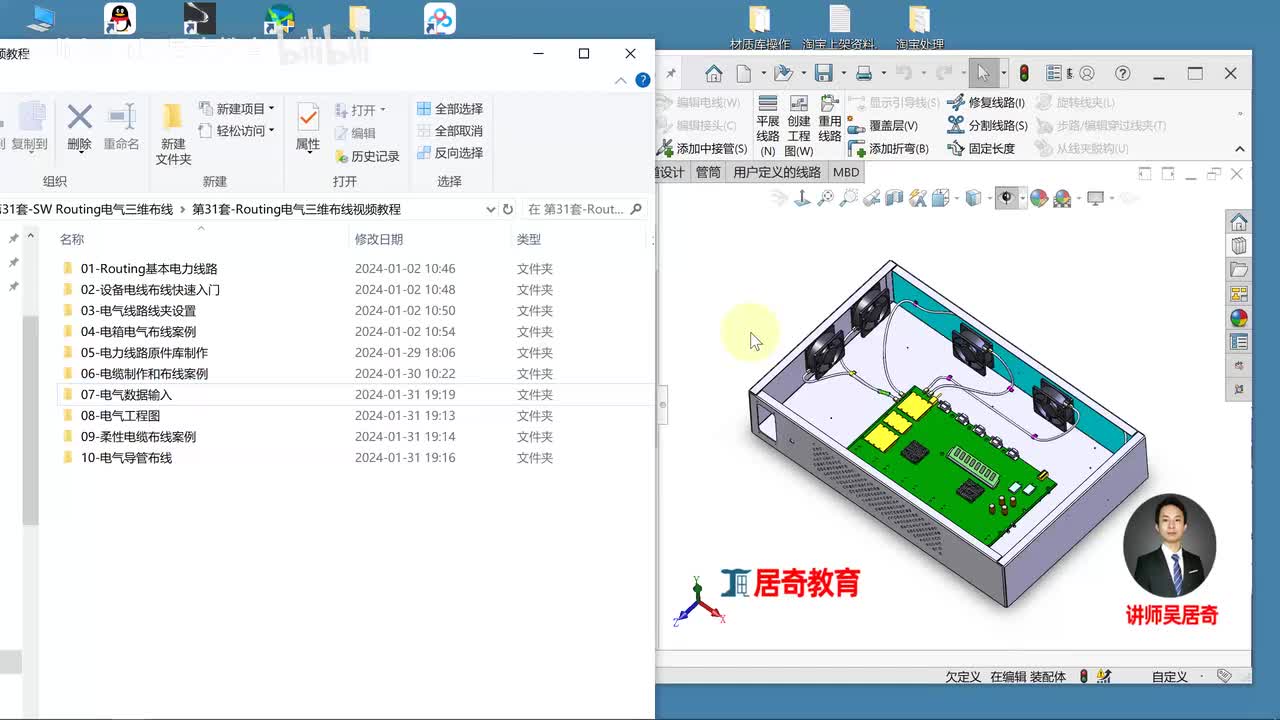Collapse the Explorer ribbon chevron
Image resolution: width=1280 pixels, height=720 pixels.
click(621, 80)
